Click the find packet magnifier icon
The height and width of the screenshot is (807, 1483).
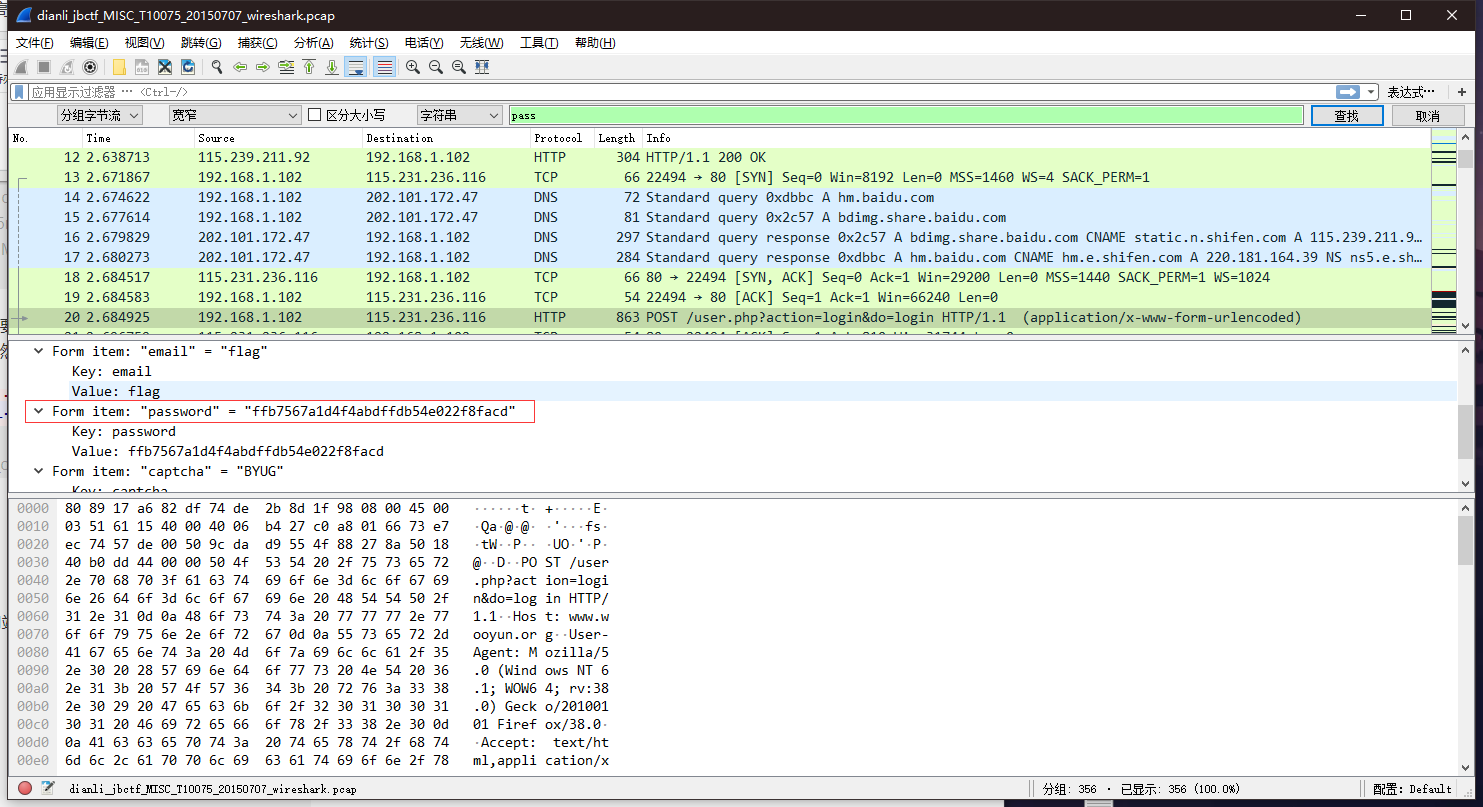217,67
